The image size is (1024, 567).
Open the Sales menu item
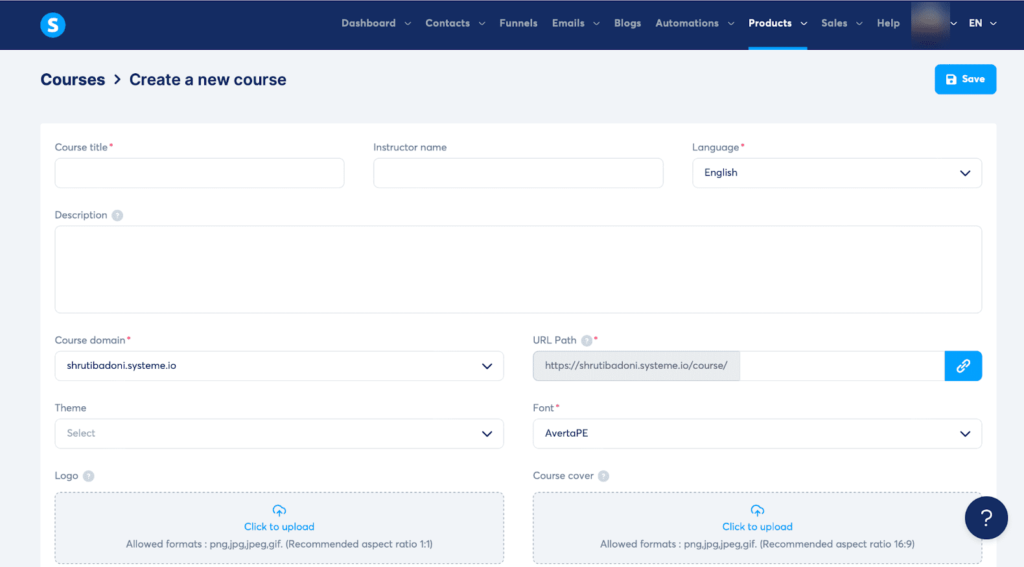point(834,24)
